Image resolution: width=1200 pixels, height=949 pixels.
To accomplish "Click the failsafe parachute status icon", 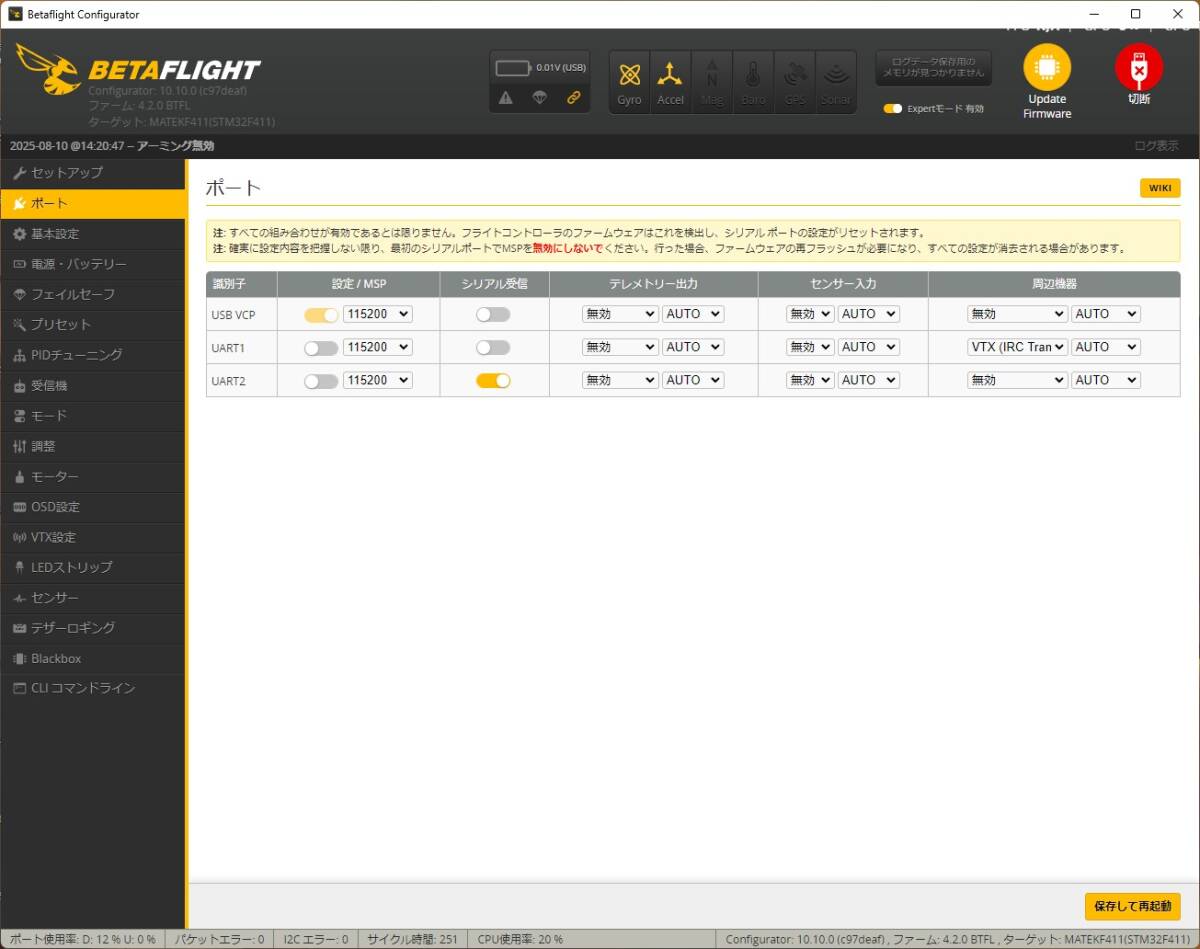I will click(x=540, y=97).
